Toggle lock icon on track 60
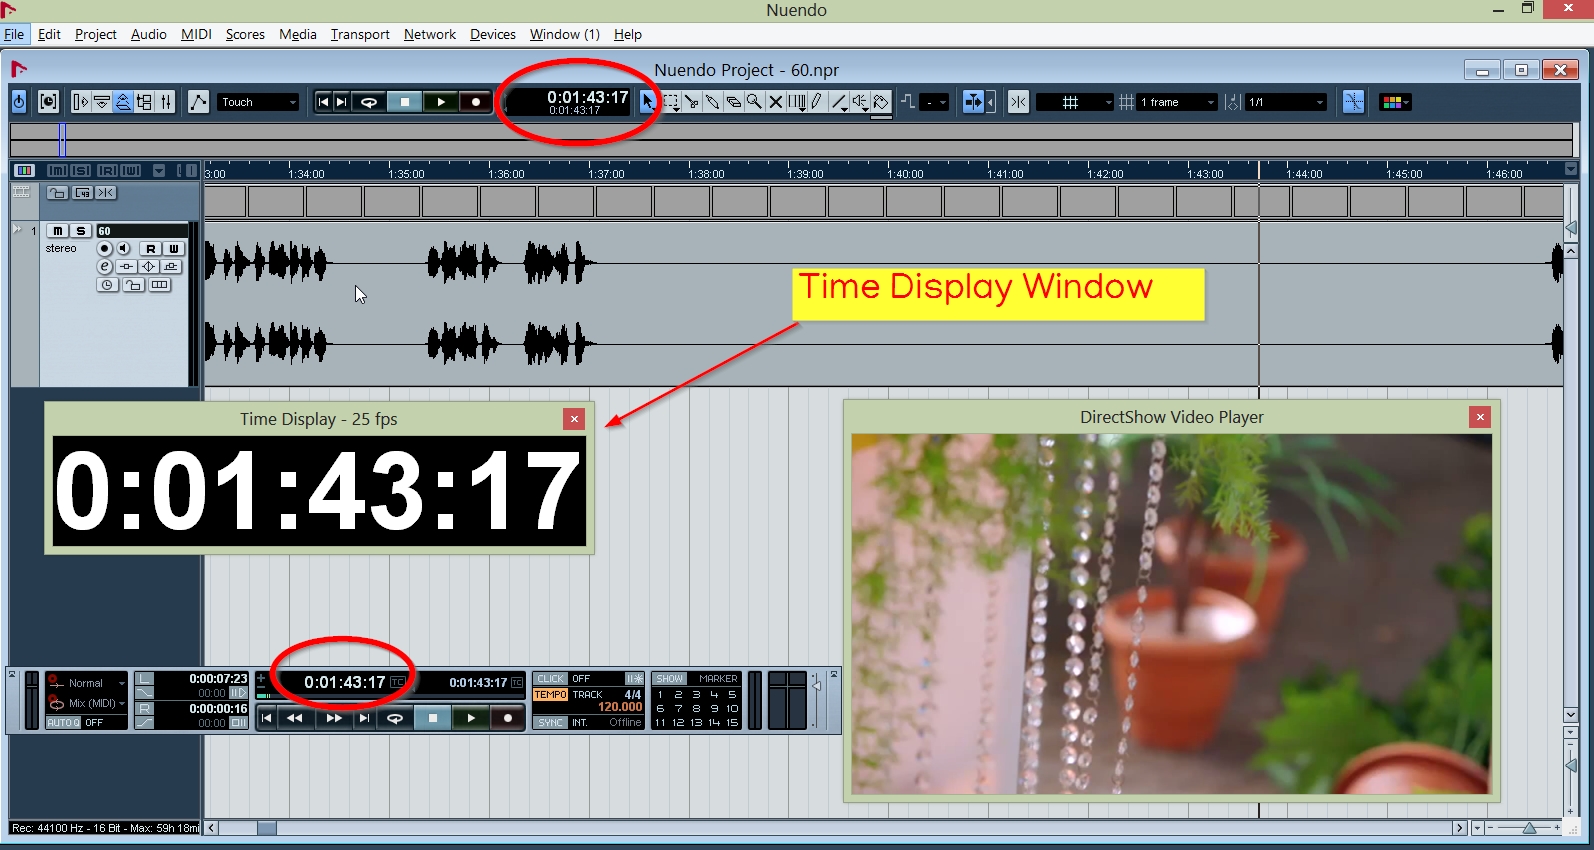Viewport: 1594px width, 850px height. click(x=133, y=285)
